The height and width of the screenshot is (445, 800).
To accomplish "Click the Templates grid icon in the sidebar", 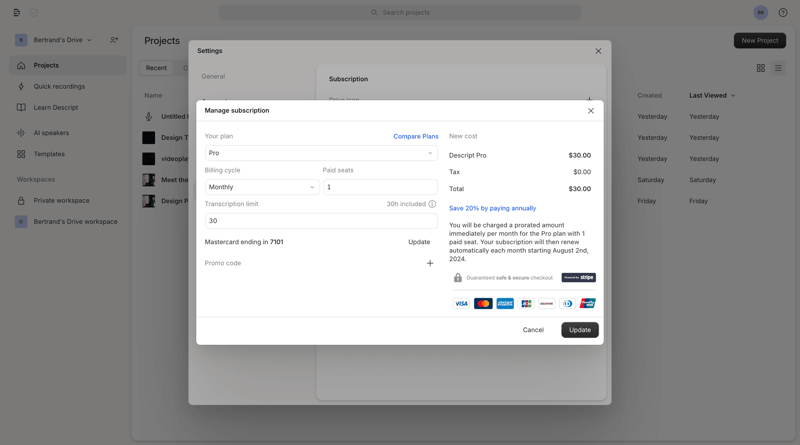I will pos(21,154).
